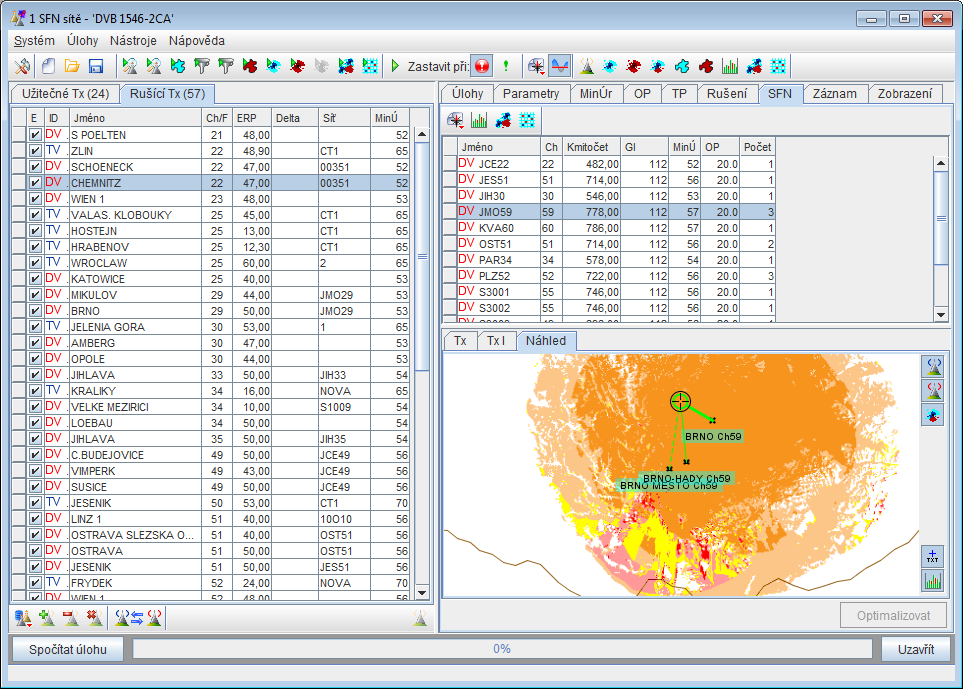Viewport: 963px width, 689px height.
Task: Open the Systém menu
Action: tap(35, 41)
